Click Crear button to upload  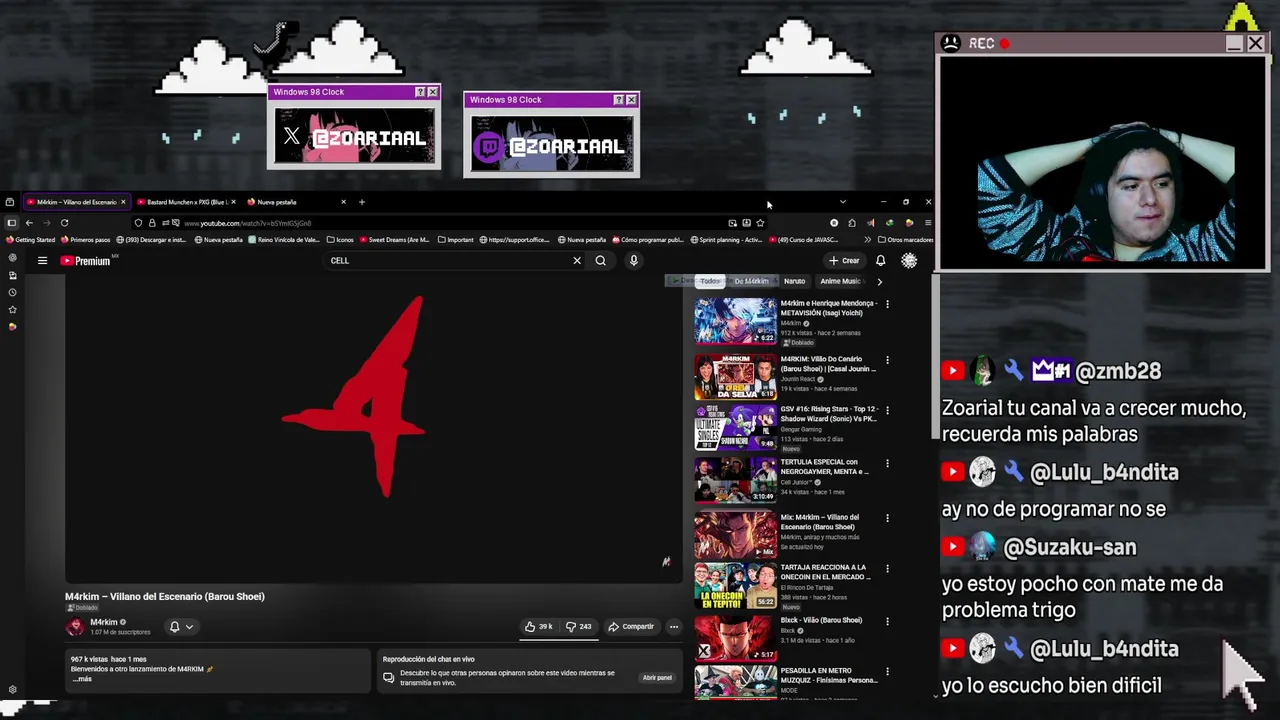844,261
